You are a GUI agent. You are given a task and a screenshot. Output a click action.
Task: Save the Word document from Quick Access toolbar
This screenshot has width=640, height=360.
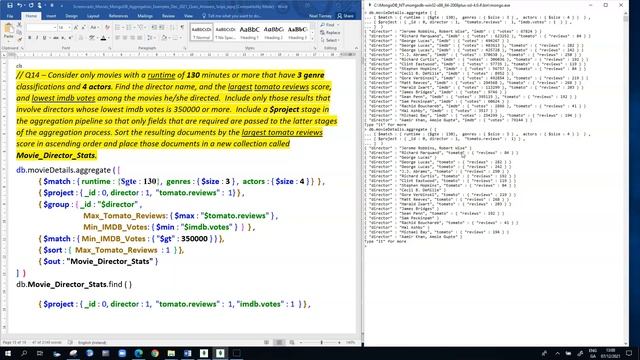click(10, 5)
